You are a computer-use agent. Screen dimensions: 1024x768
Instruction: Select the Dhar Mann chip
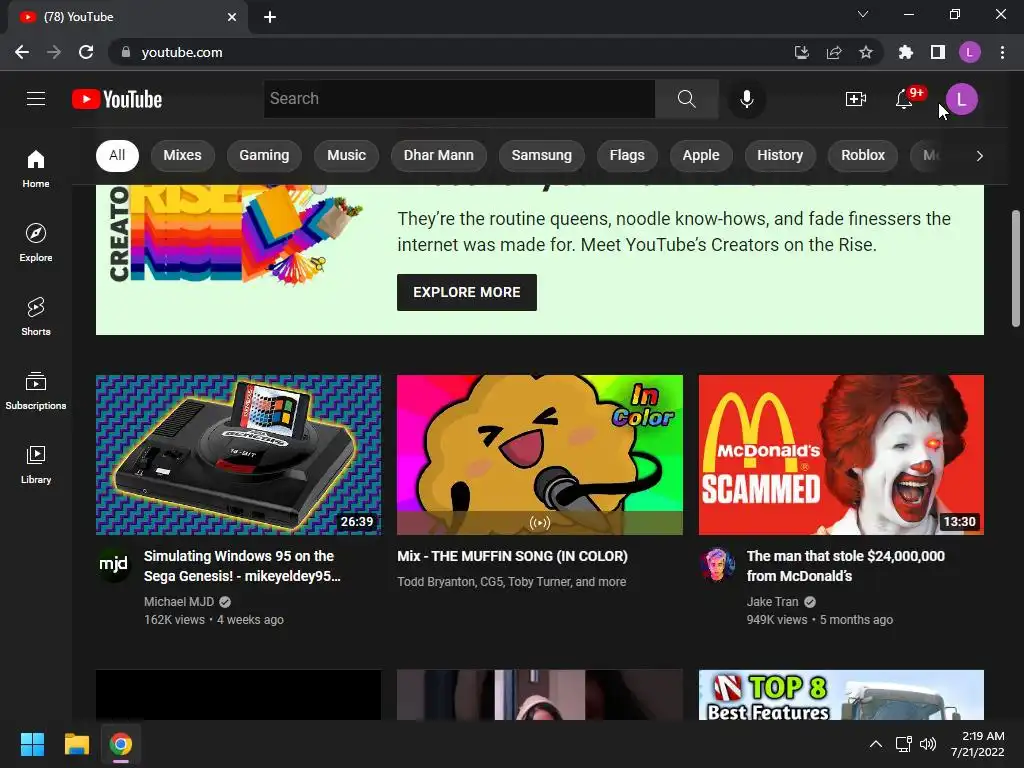tap(438, 155)
